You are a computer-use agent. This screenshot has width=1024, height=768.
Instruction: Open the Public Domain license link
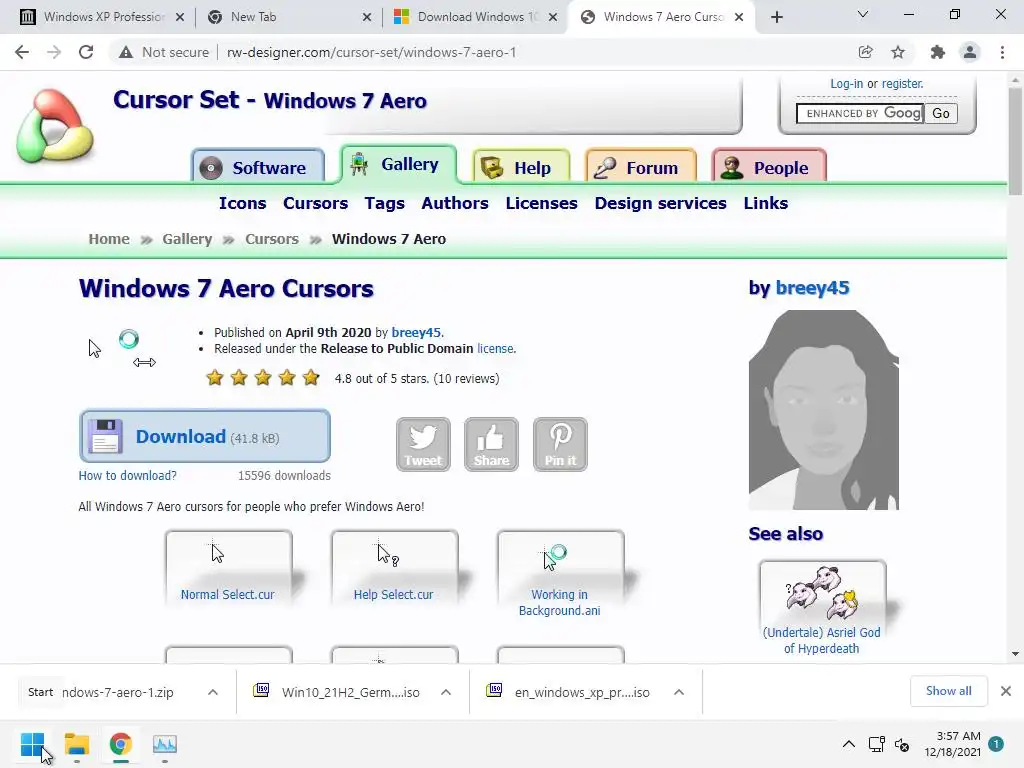495,349
